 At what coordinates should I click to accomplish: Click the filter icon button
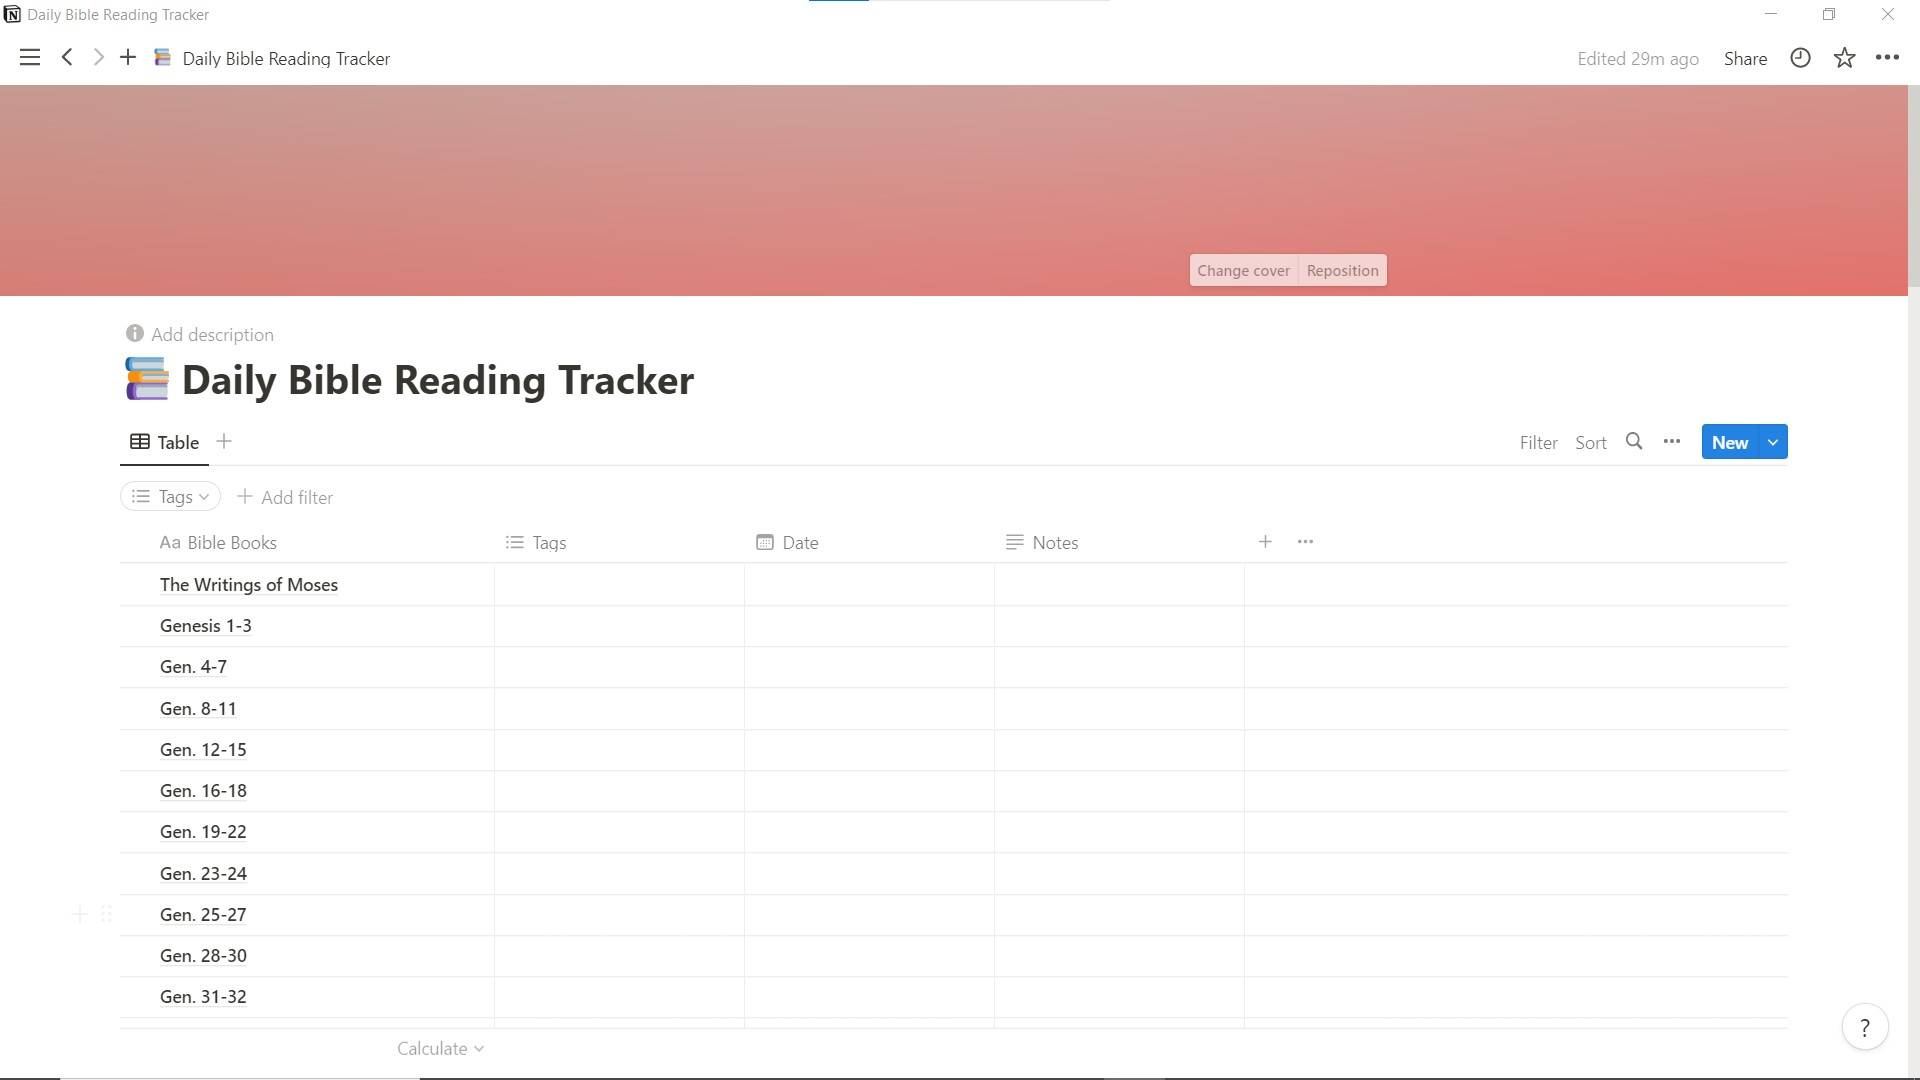click(x=1539, y=440)
